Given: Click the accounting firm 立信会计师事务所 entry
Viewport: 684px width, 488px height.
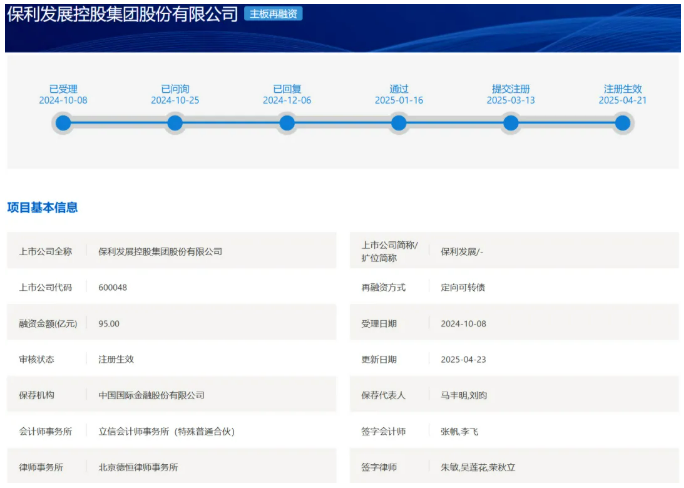Looking at the screenshot, I should pyautogui.click(x=166, y=431).
